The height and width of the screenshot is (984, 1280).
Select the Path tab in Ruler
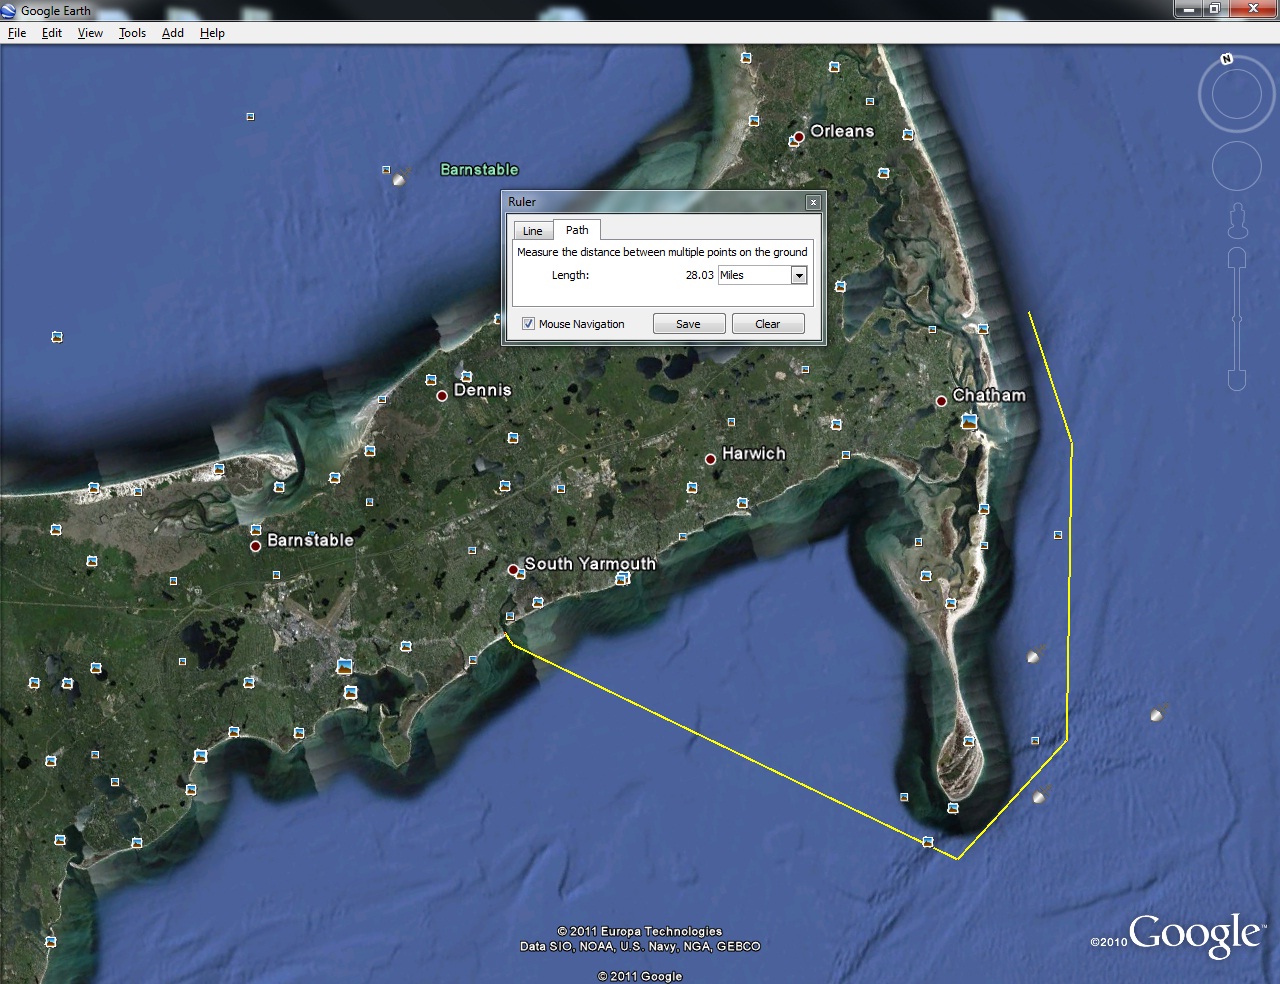[577, 230]
